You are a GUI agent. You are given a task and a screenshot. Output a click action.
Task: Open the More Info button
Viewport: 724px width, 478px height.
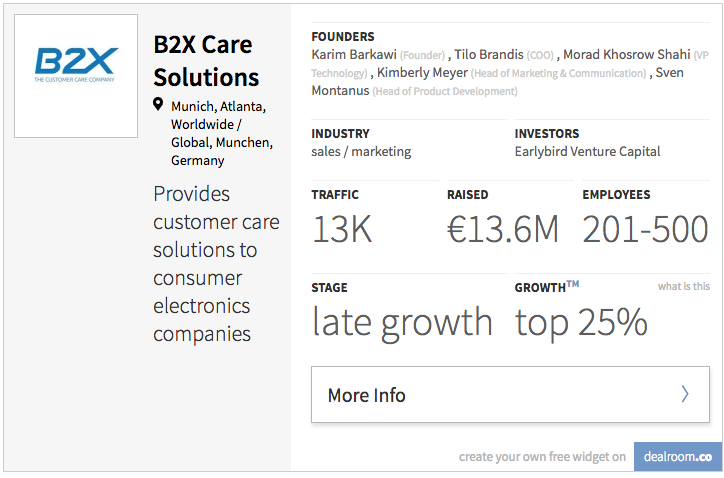[x=510, y=394]
